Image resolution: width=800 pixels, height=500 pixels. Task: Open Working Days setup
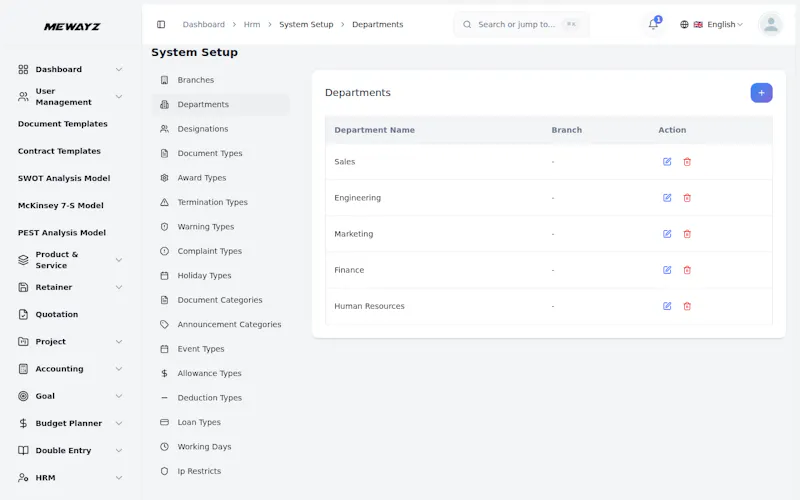click(221, 447)
